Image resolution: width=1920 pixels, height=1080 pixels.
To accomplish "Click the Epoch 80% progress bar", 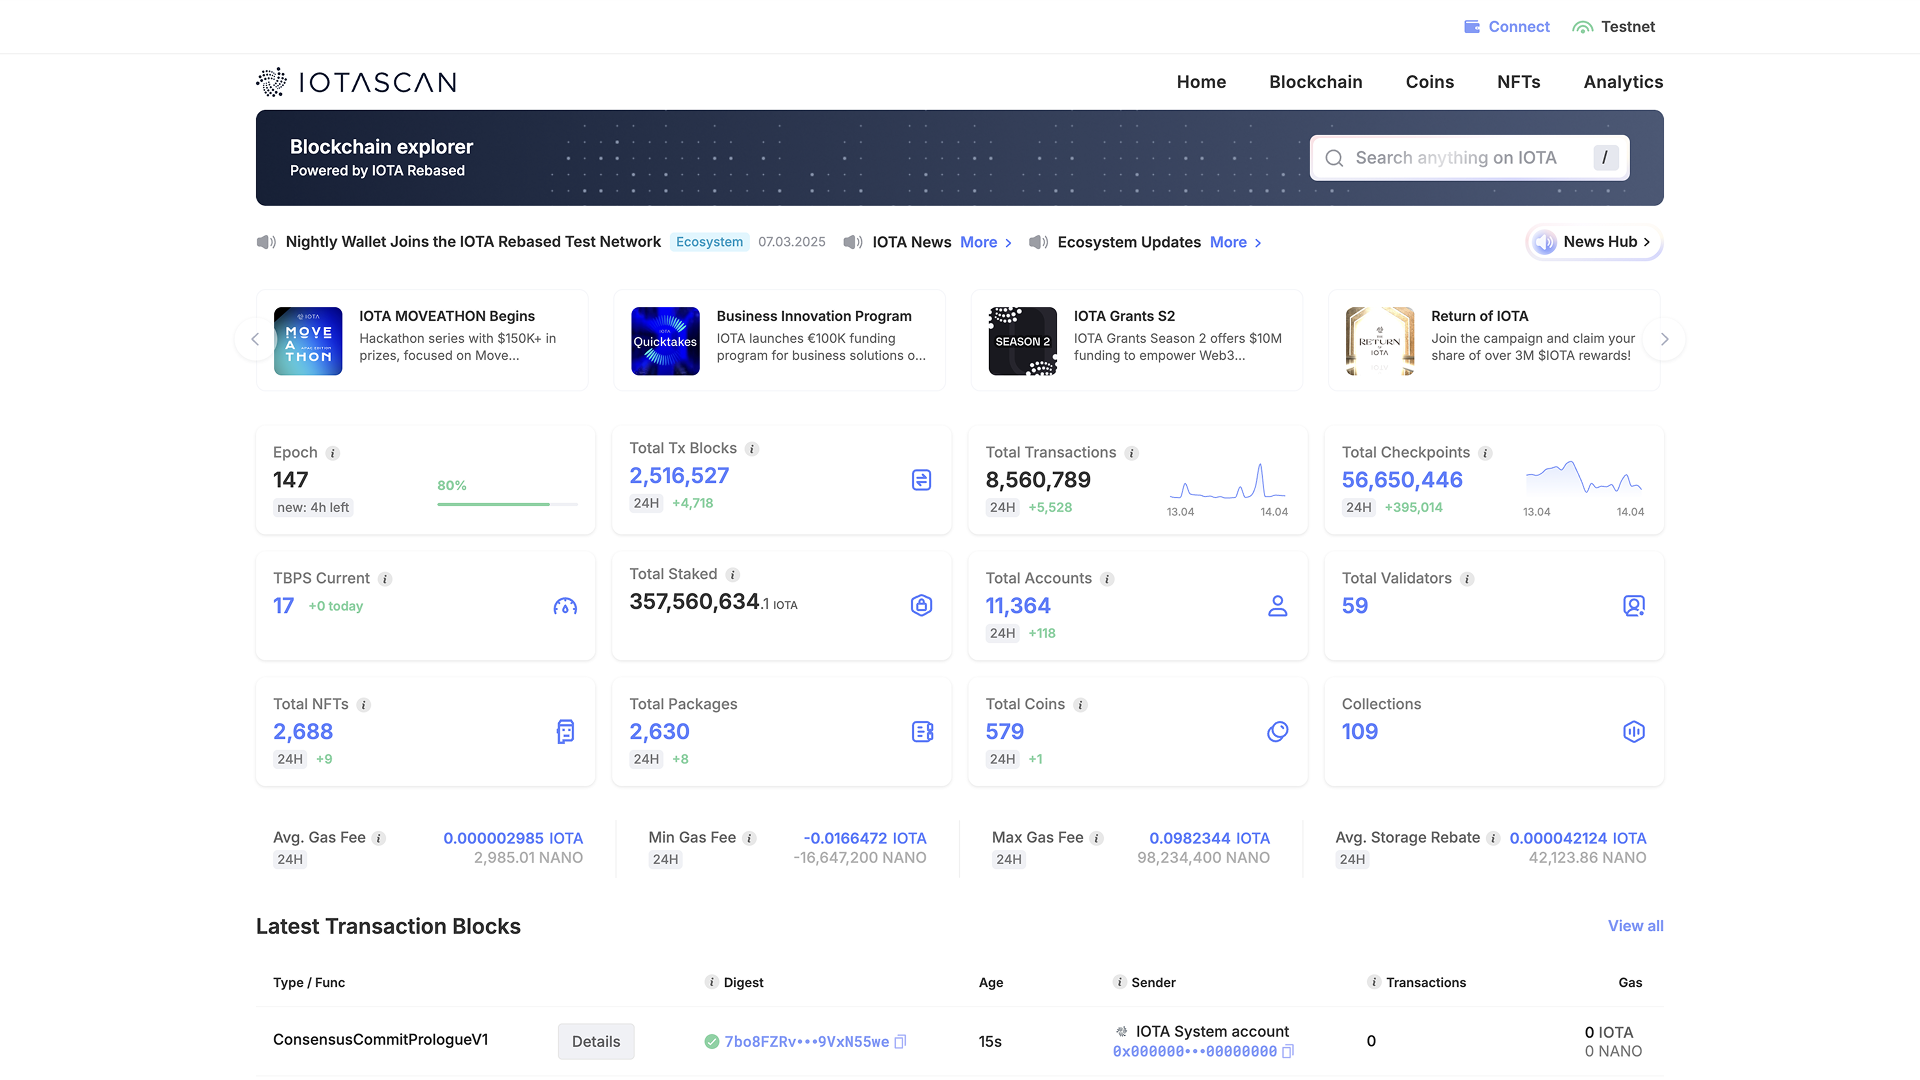I will [x=507, y=504].
